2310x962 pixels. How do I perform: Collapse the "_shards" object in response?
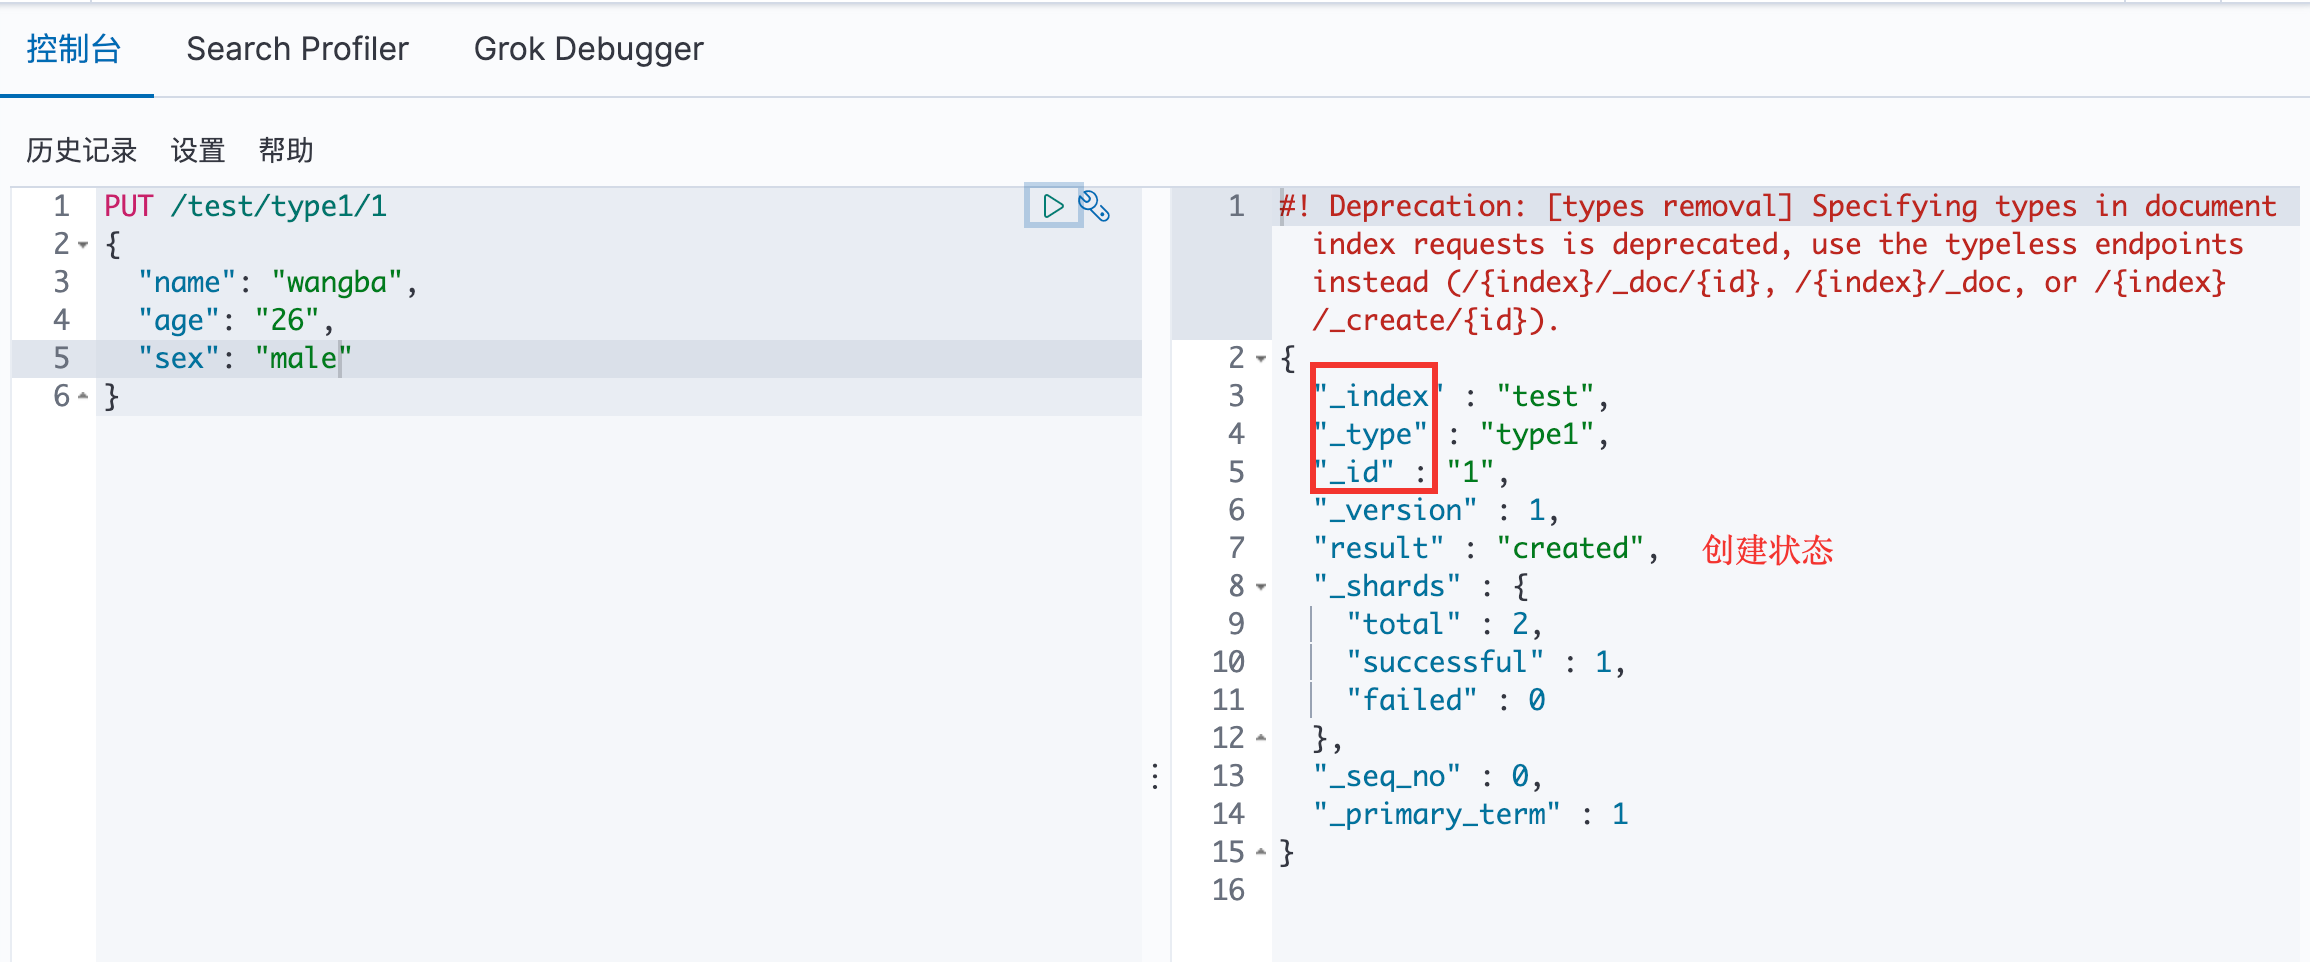tap(1261, 586)
